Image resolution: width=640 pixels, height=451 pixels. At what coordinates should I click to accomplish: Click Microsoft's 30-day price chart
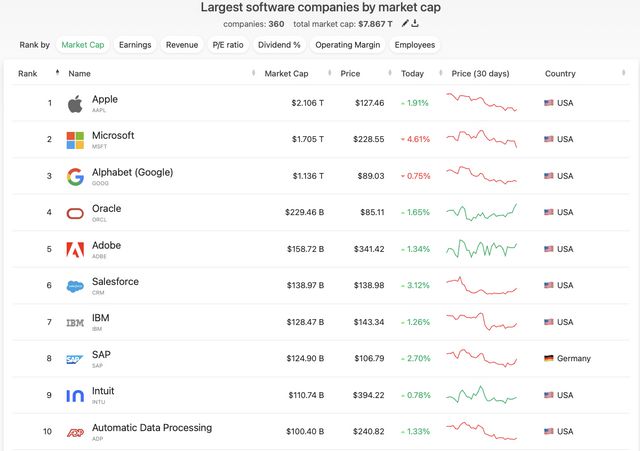[482, 139]
